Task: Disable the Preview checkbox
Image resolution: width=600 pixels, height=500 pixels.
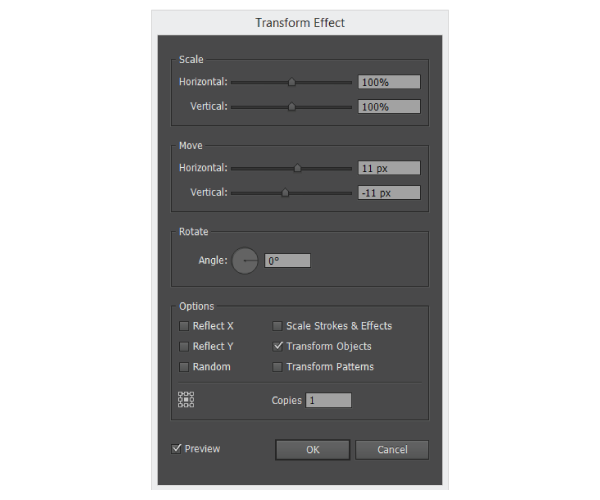Action: click(x=176, y=449)
